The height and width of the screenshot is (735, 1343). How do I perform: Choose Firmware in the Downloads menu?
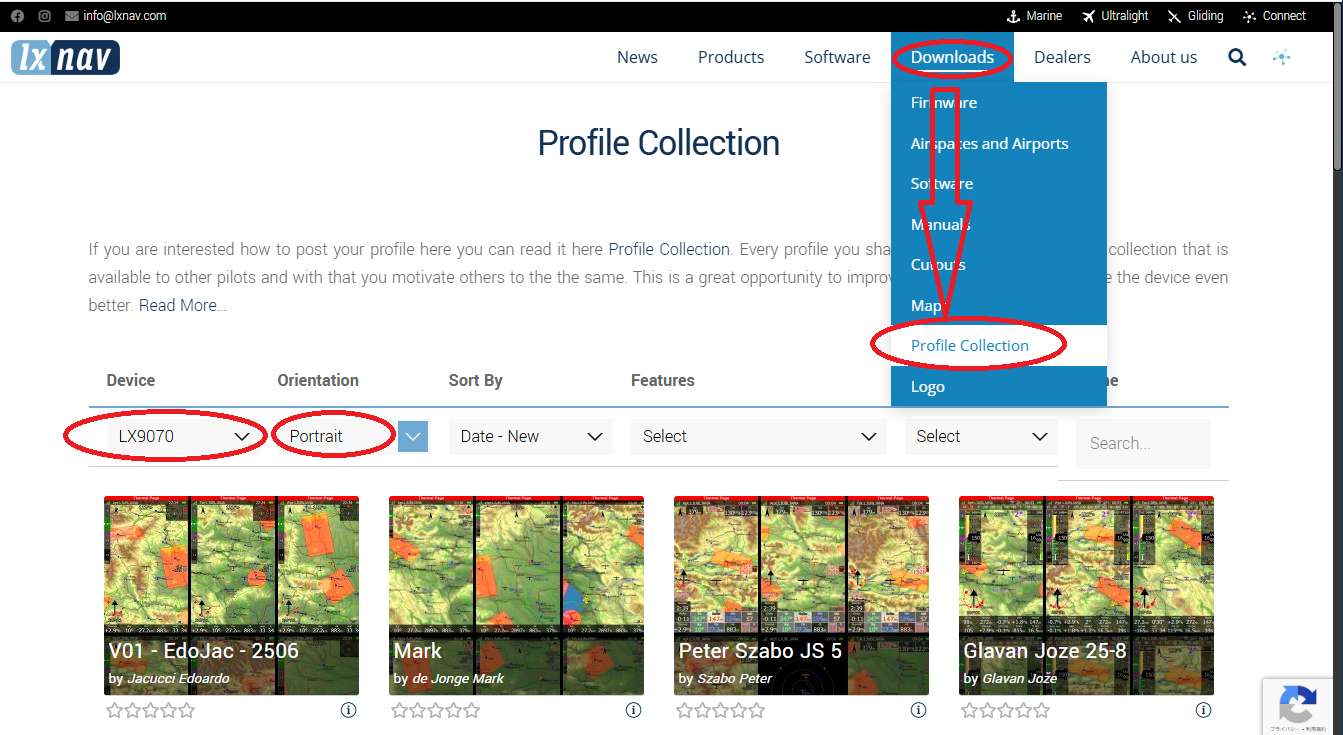[943, 103]
